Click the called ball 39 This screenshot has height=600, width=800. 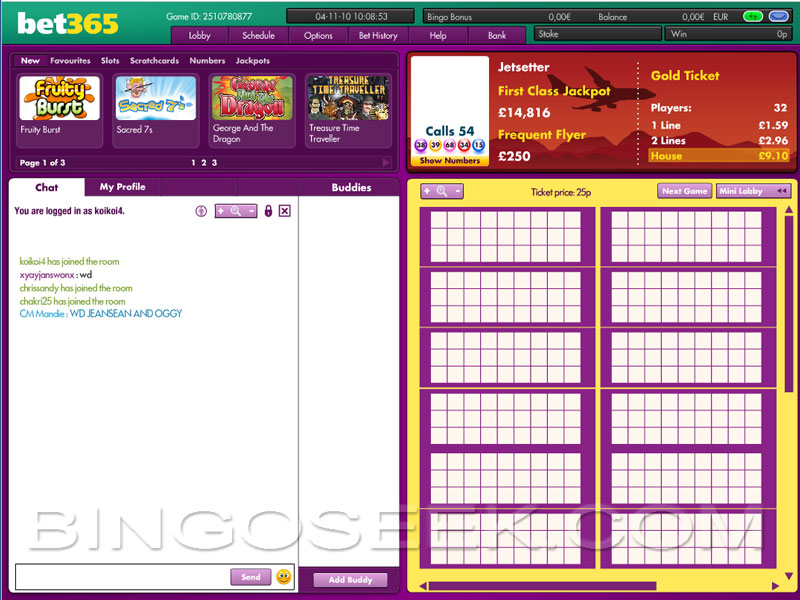[x=435, y=145]
